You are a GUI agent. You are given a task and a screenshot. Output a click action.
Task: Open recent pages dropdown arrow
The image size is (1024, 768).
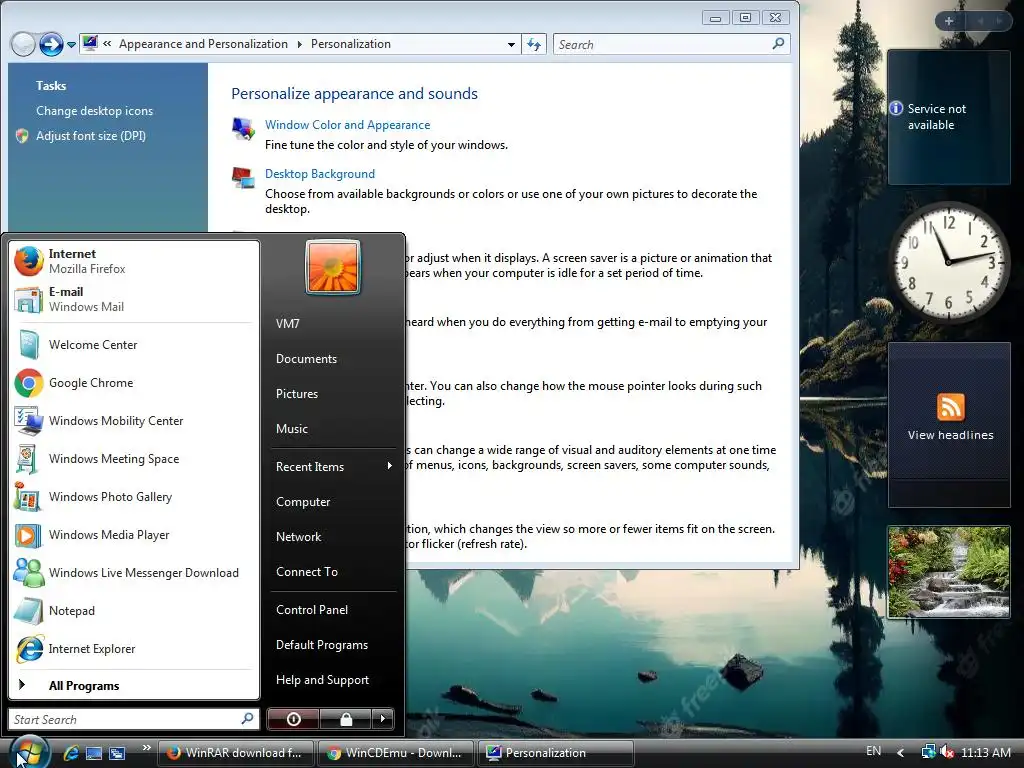[x=71, y=45]
